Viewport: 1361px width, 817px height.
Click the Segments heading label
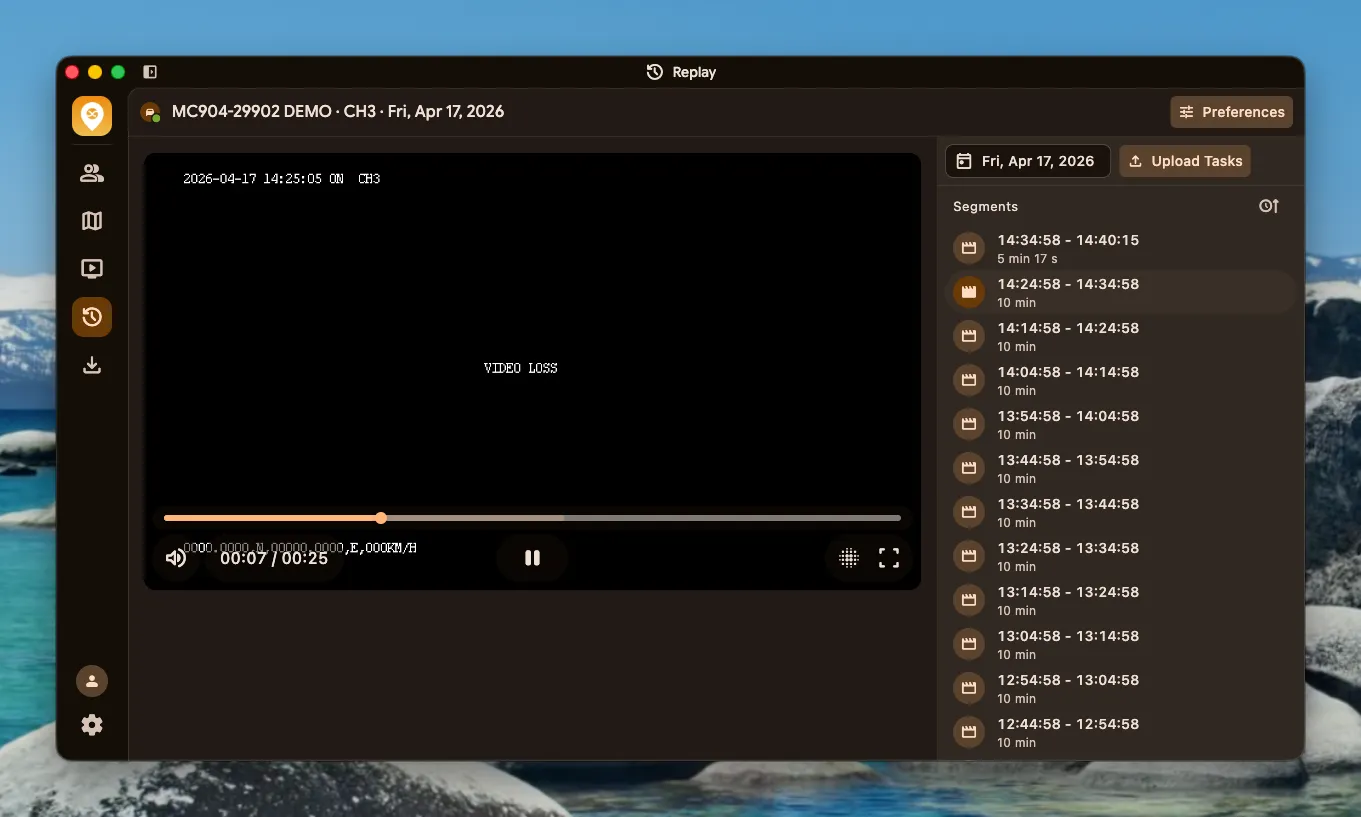pos(985,206)
